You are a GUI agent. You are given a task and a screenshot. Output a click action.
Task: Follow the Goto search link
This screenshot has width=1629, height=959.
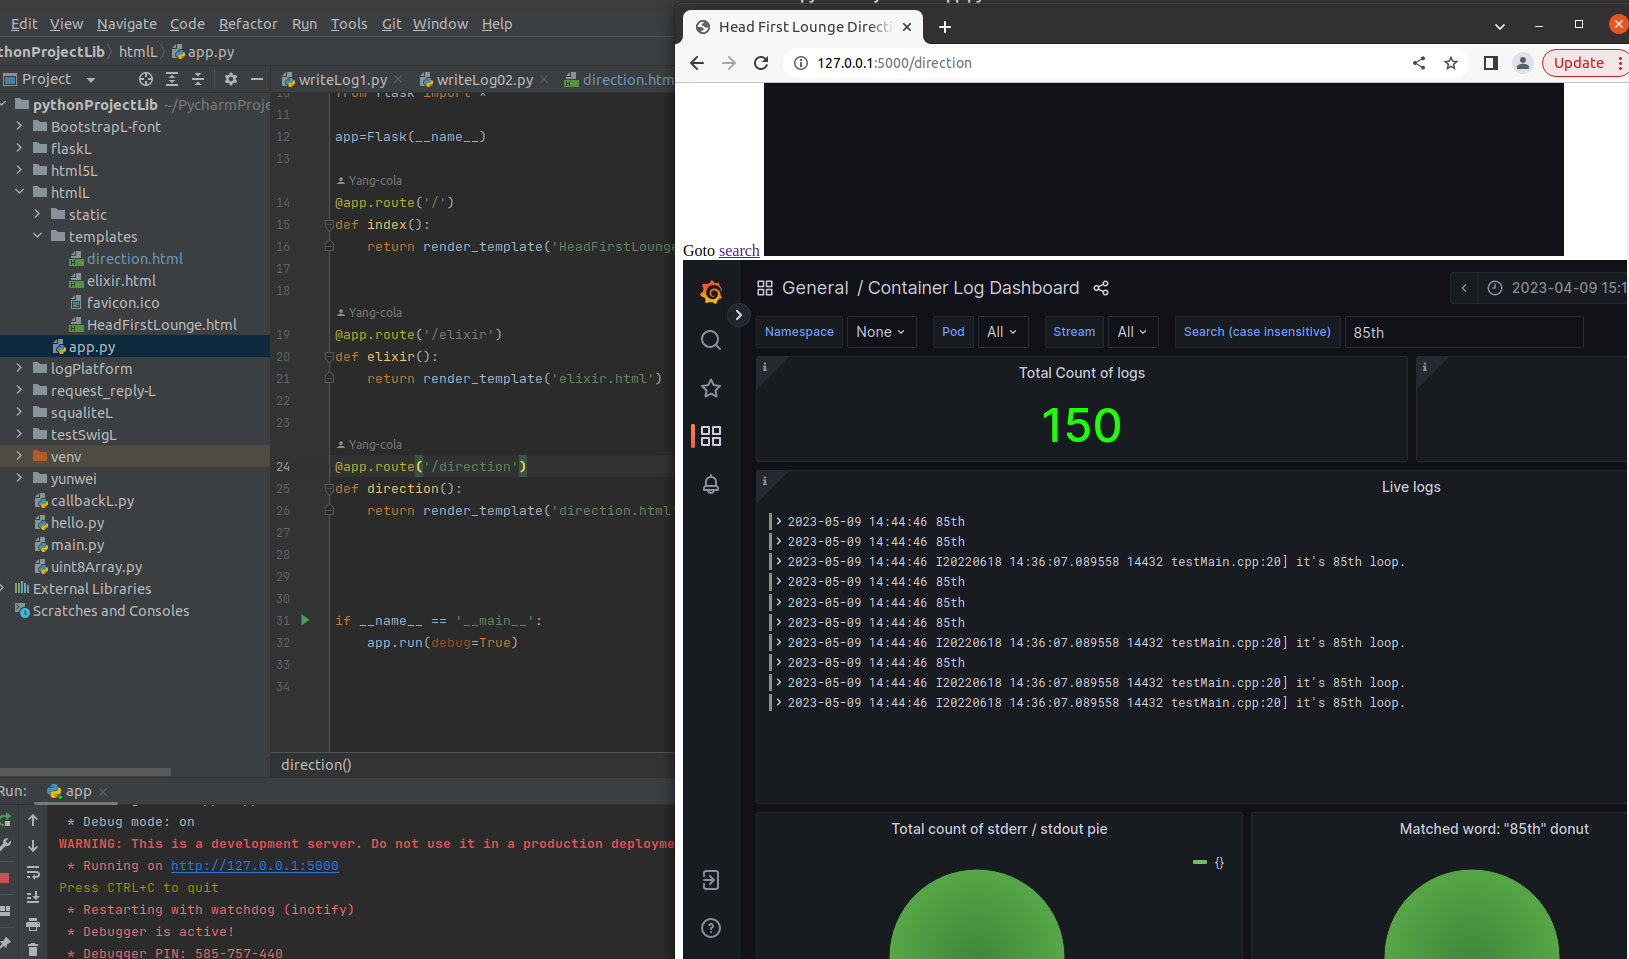739,251
